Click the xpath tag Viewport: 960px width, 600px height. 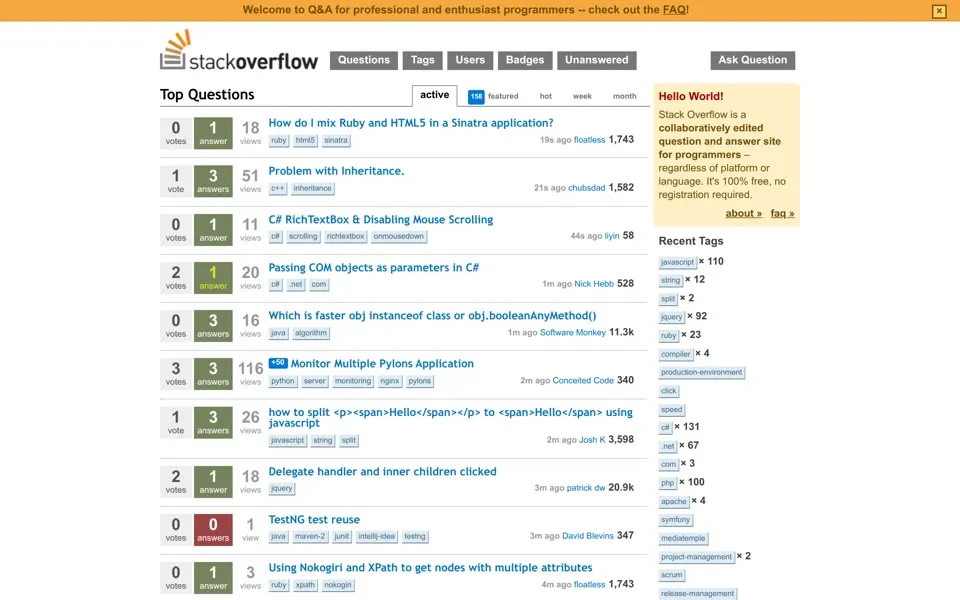[305, 585]
